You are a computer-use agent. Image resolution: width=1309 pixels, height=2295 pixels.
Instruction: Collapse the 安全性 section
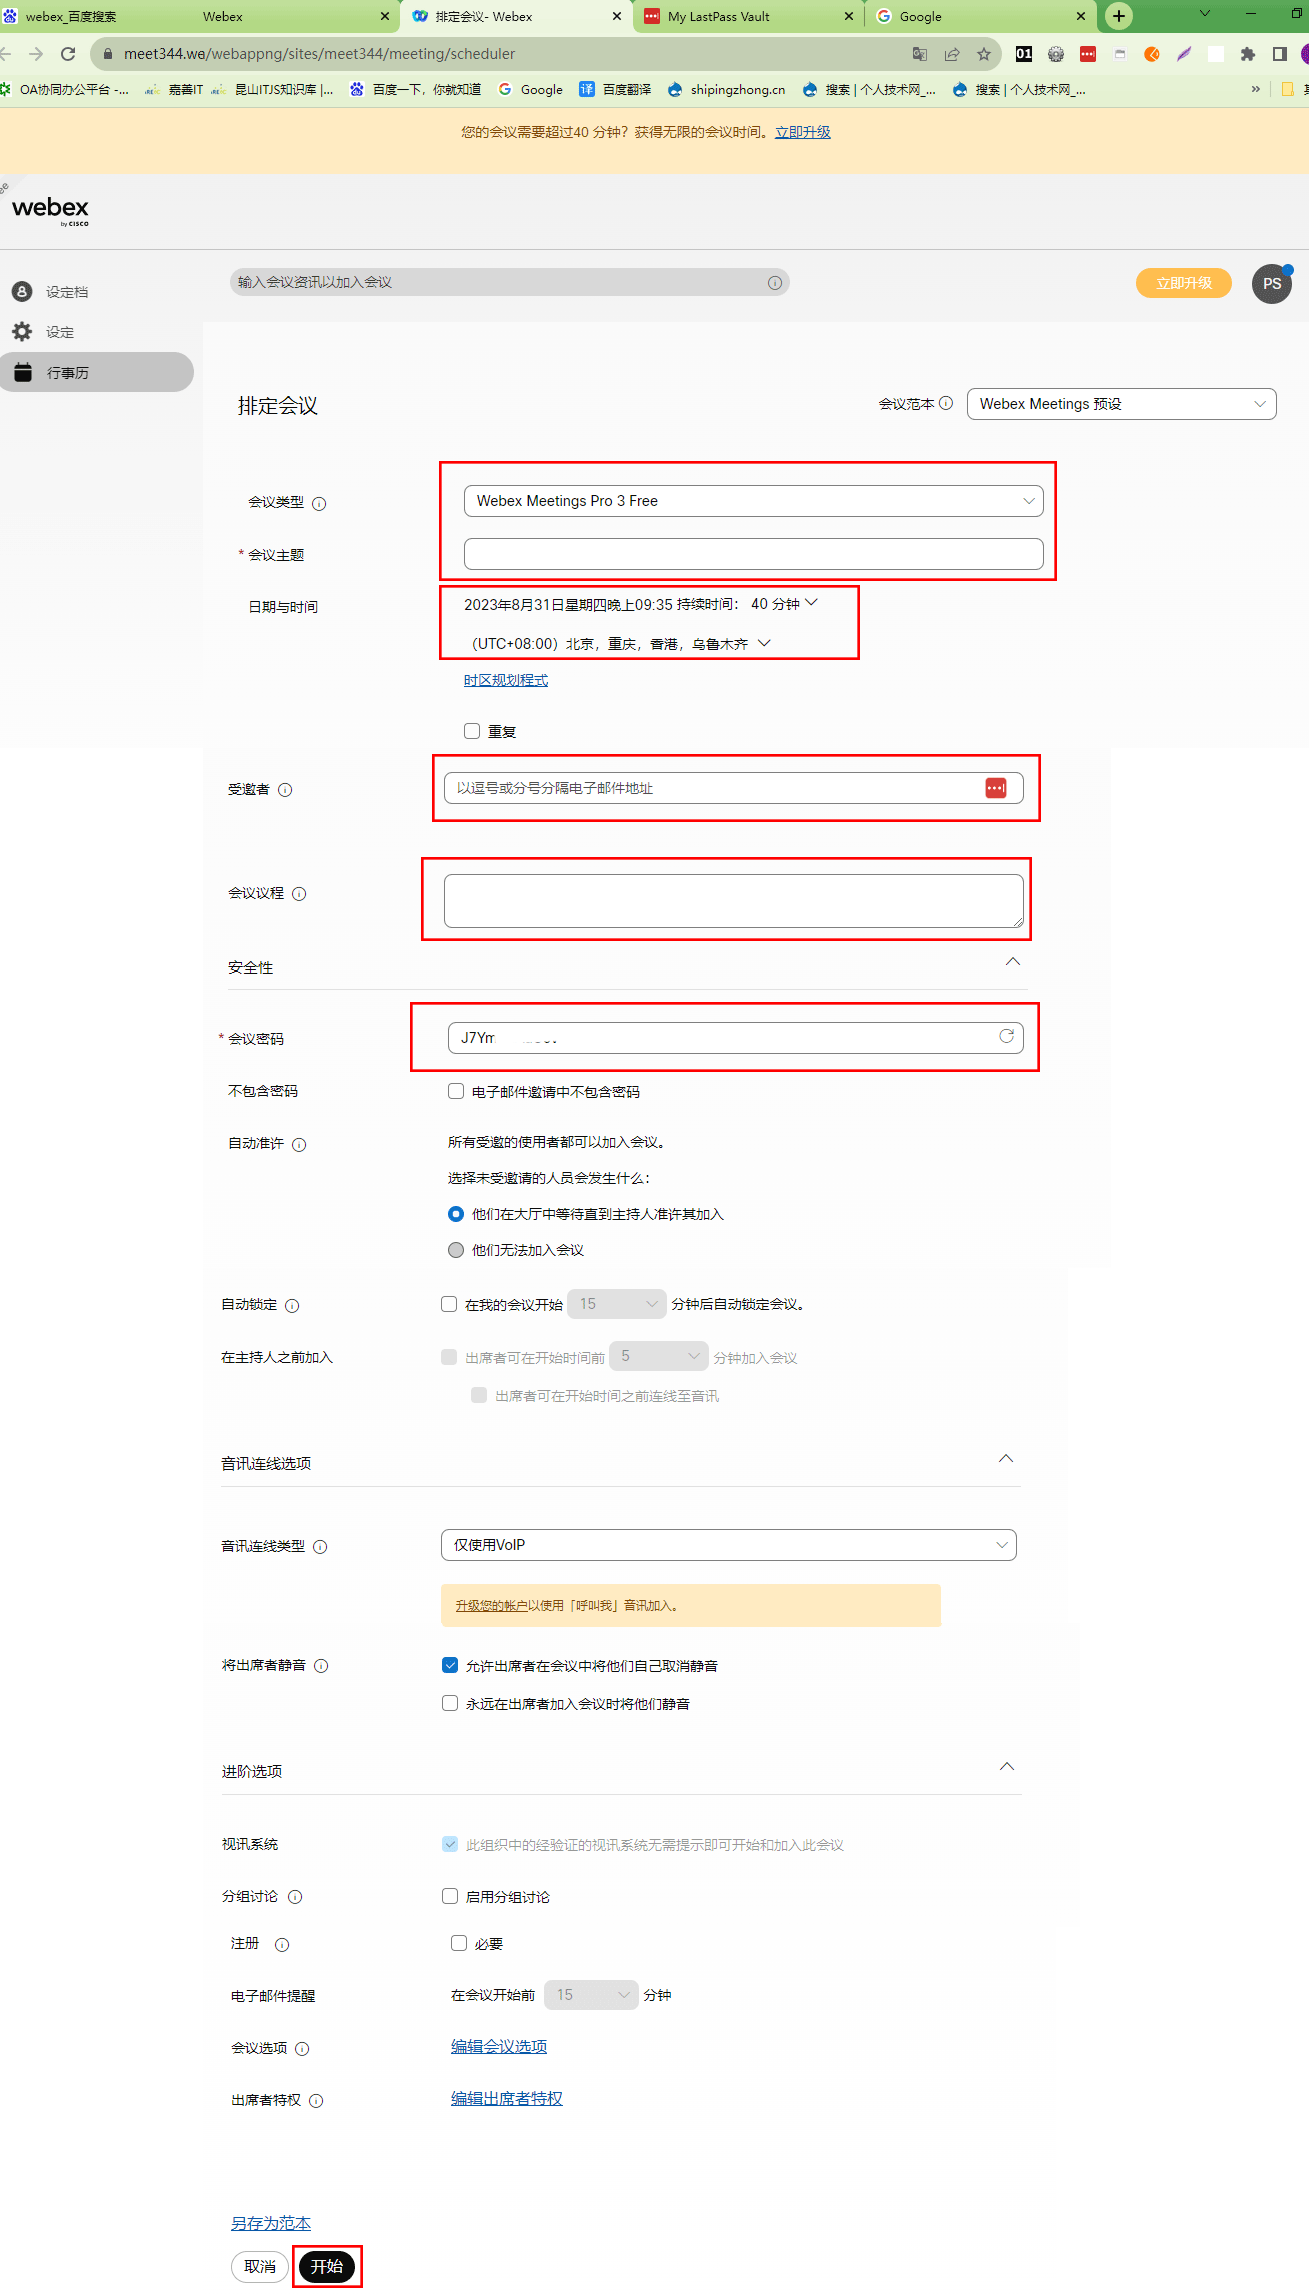(1013, 961)
